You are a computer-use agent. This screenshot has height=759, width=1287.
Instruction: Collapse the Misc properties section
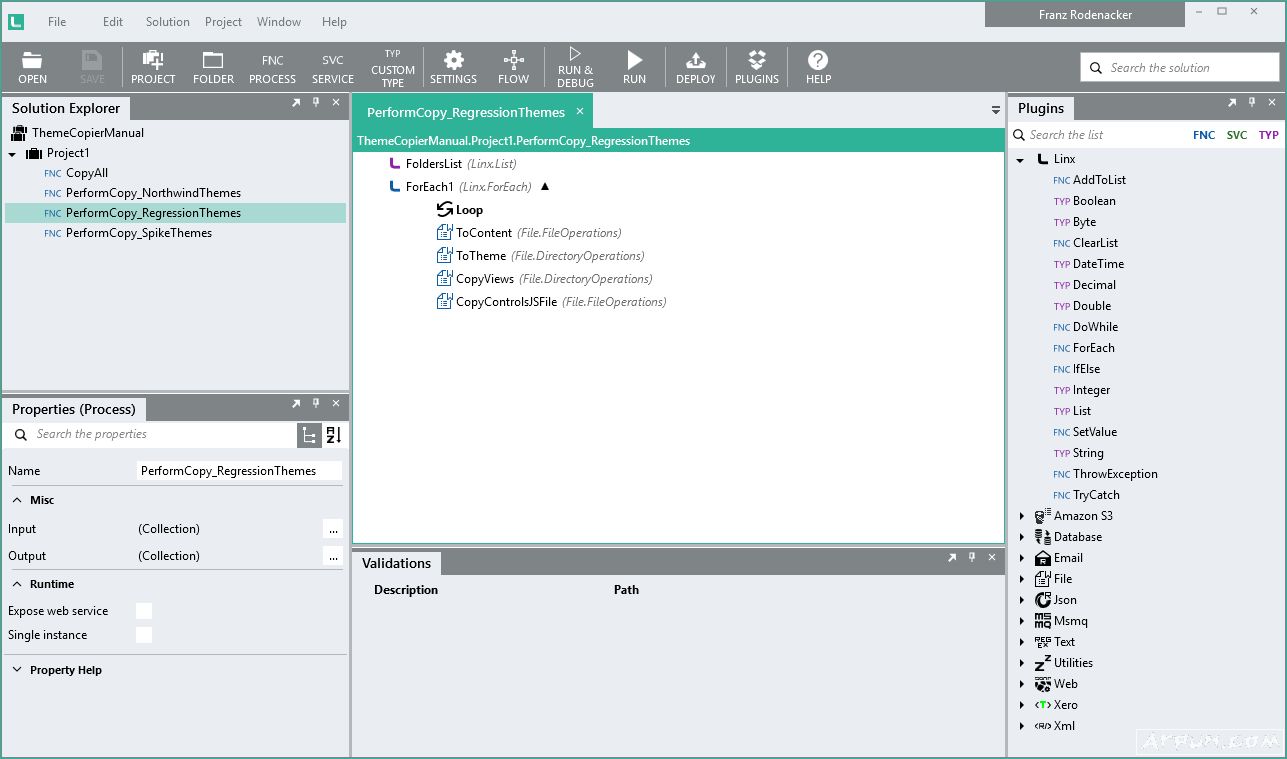(x=17, y=500)
